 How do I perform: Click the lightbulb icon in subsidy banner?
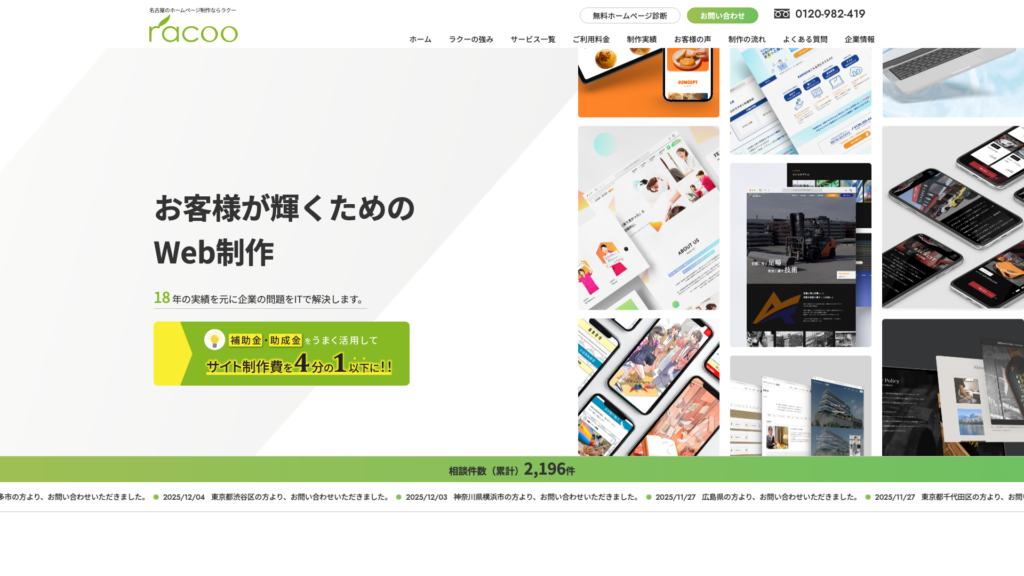coord(214,340)
